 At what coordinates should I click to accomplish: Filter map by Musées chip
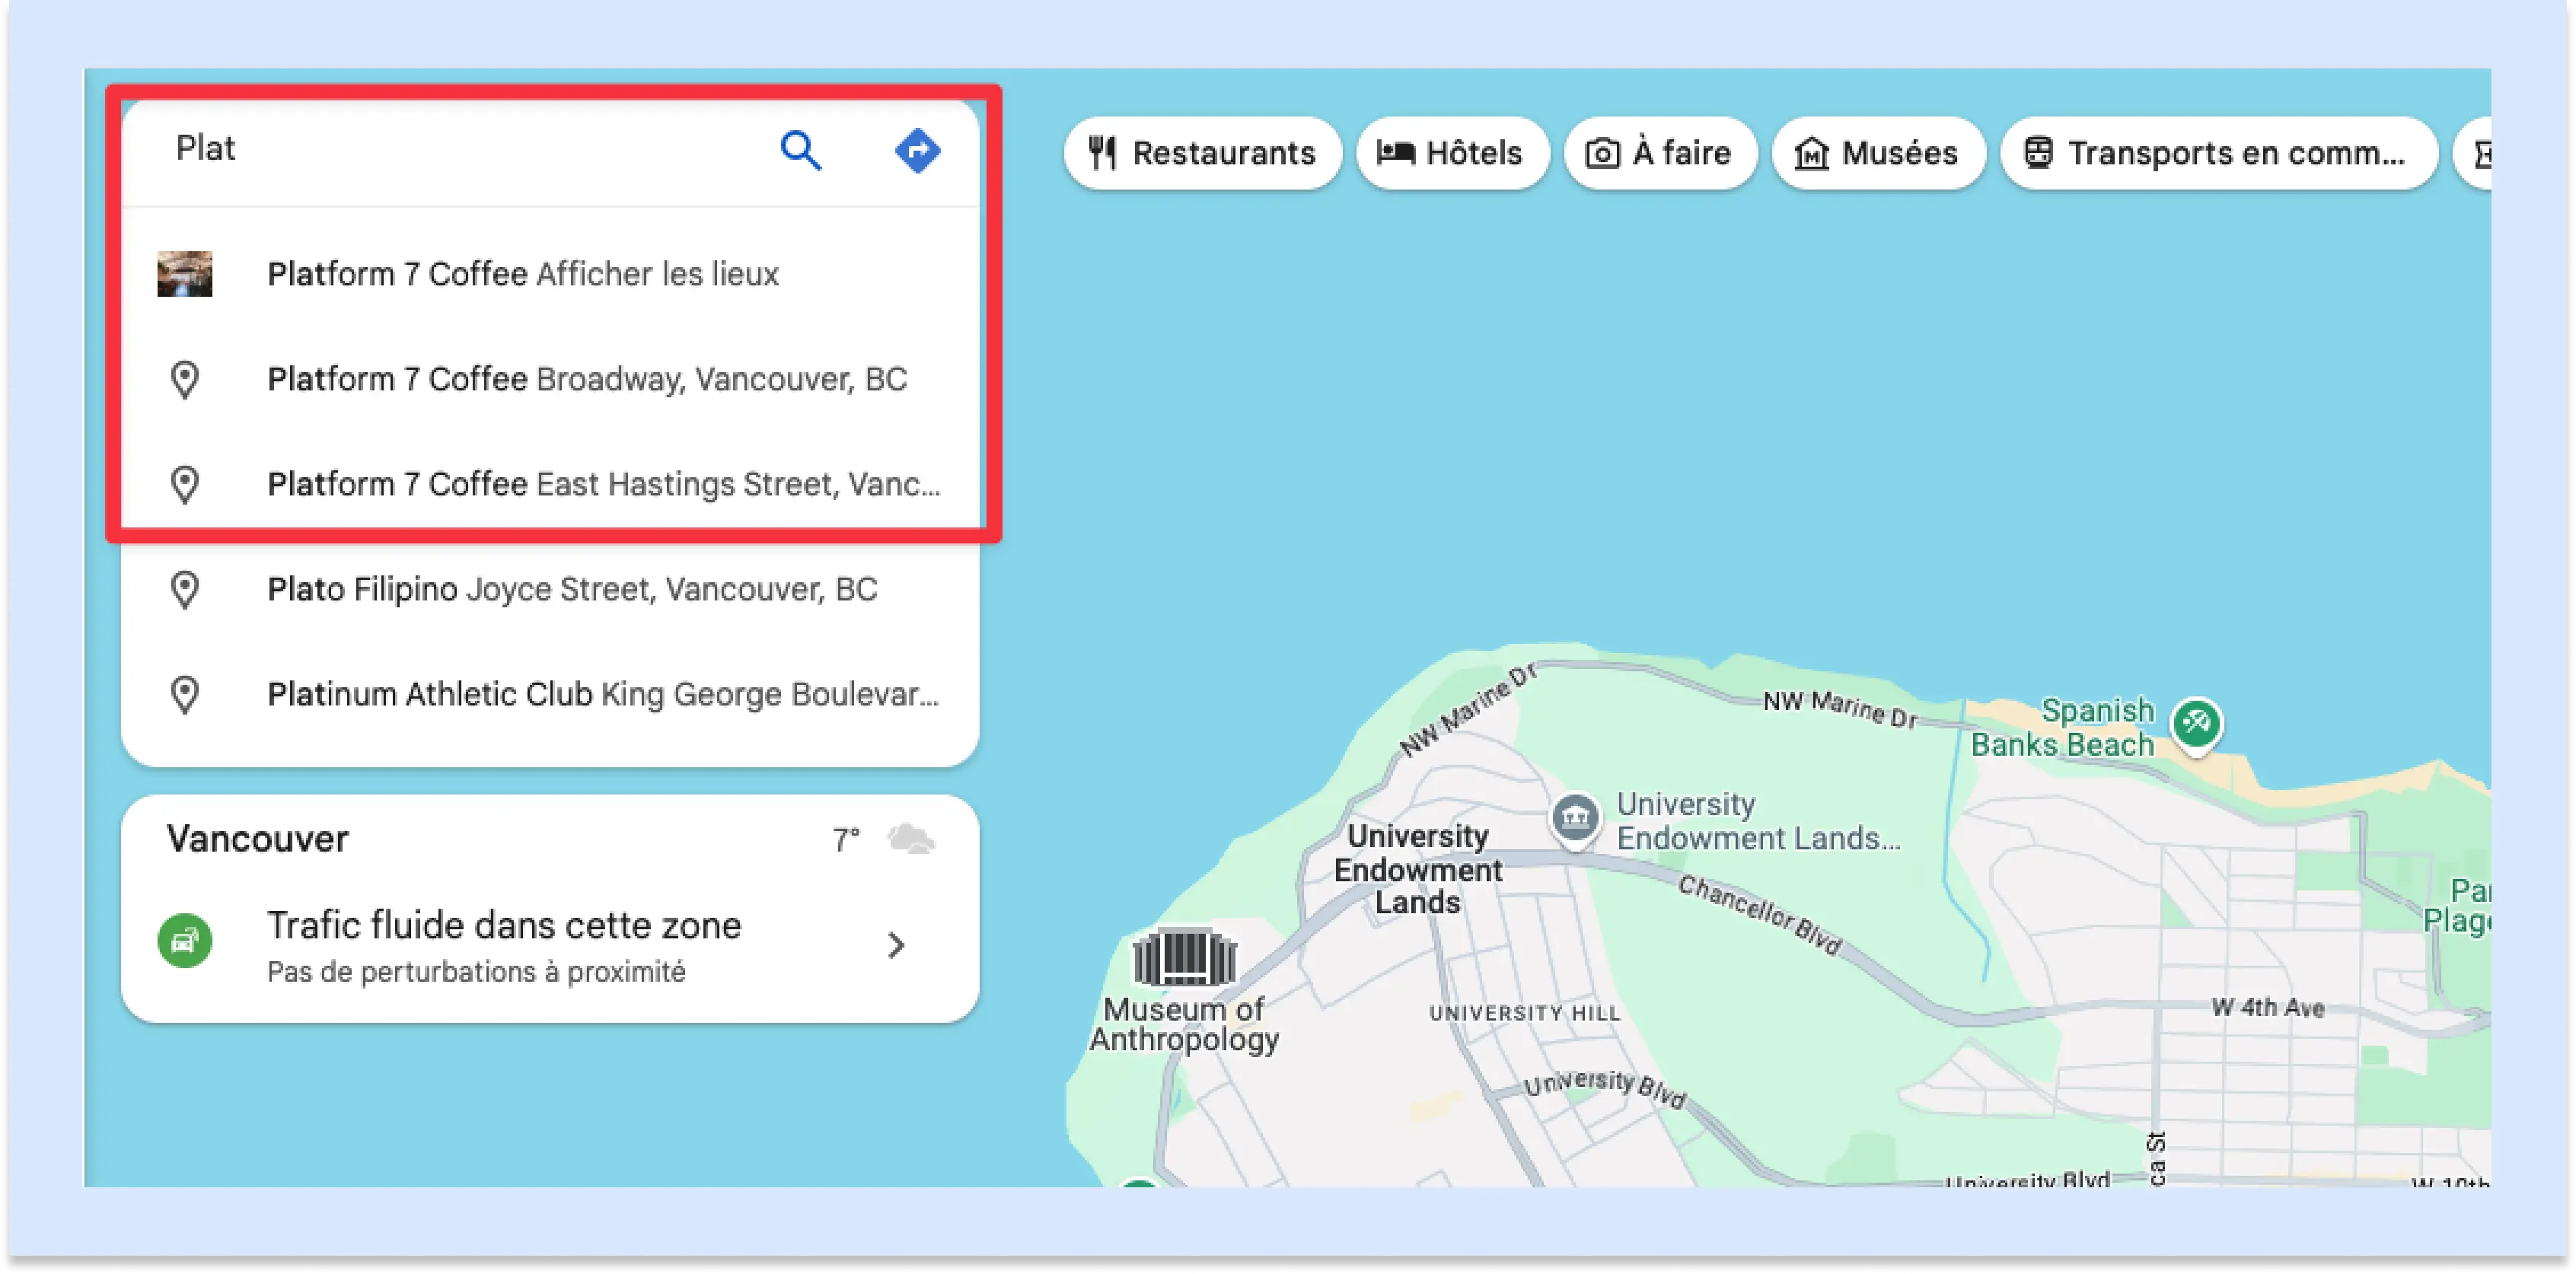(x=1877, y=153)
